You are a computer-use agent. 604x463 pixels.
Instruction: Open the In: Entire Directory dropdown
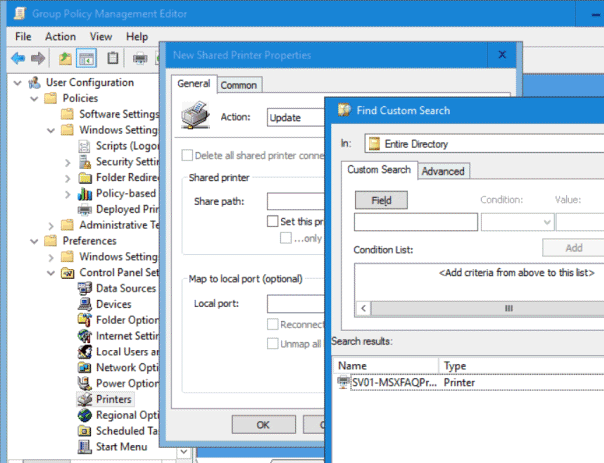(484, 144)
